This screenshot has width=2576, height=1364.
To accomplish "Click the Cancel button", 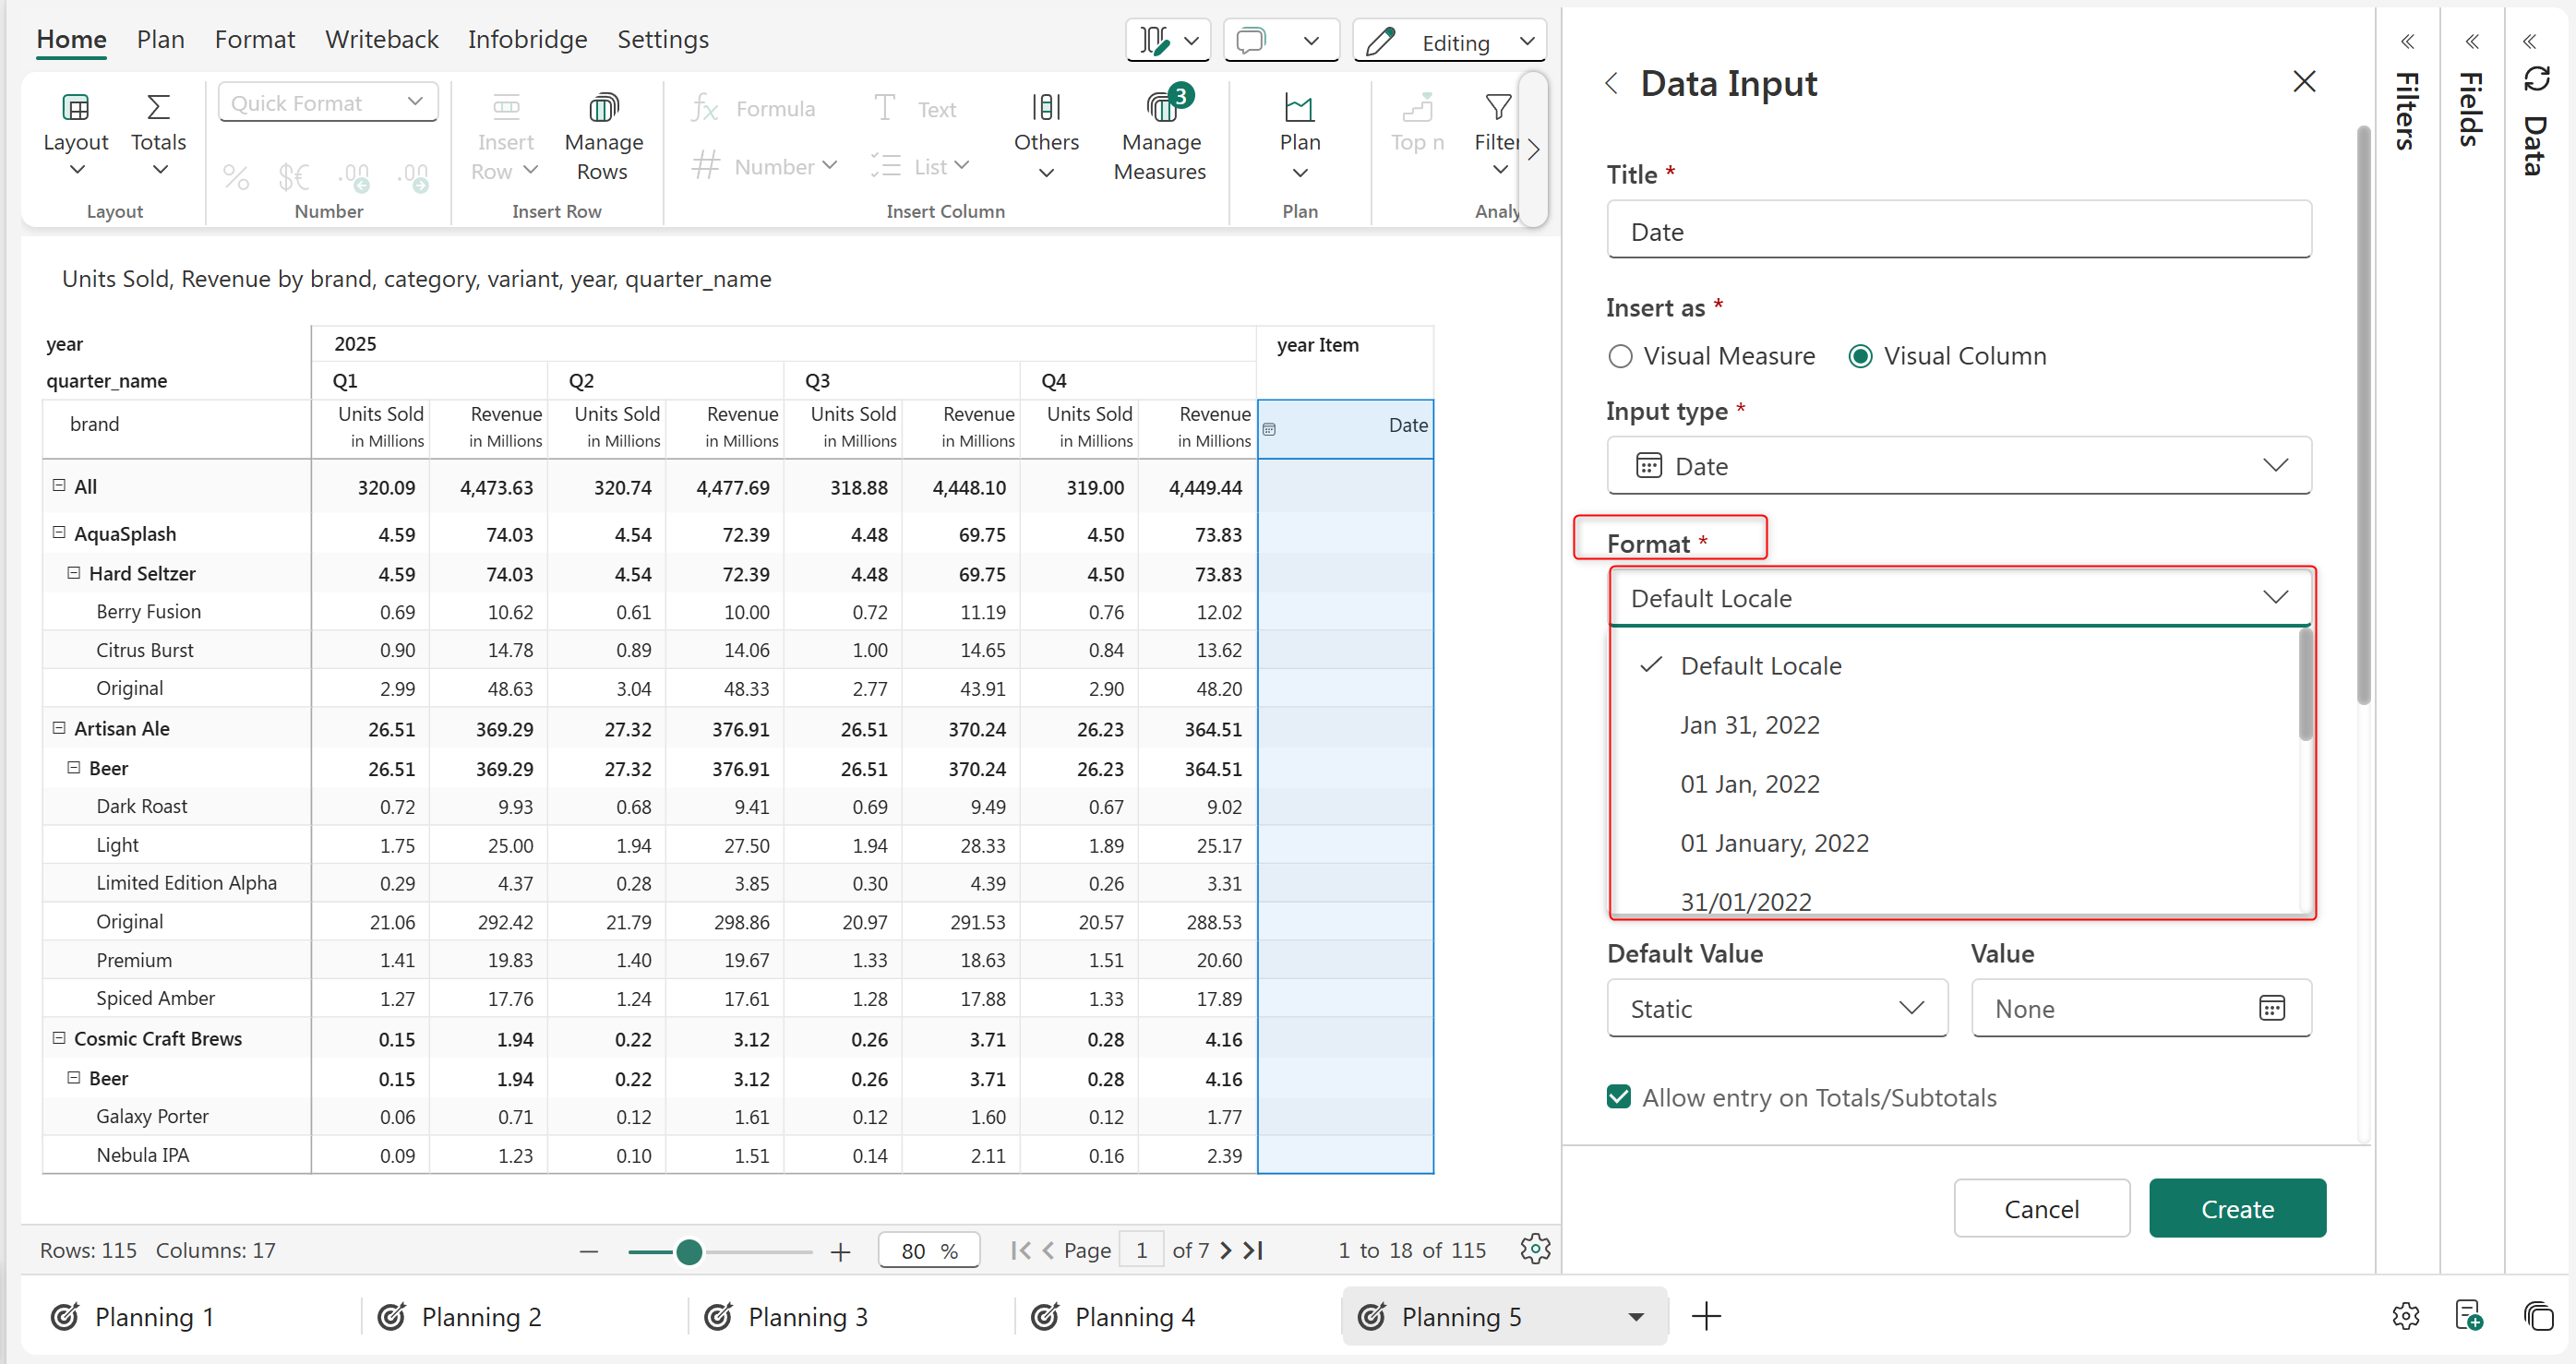I will tap(2041, 1208).
